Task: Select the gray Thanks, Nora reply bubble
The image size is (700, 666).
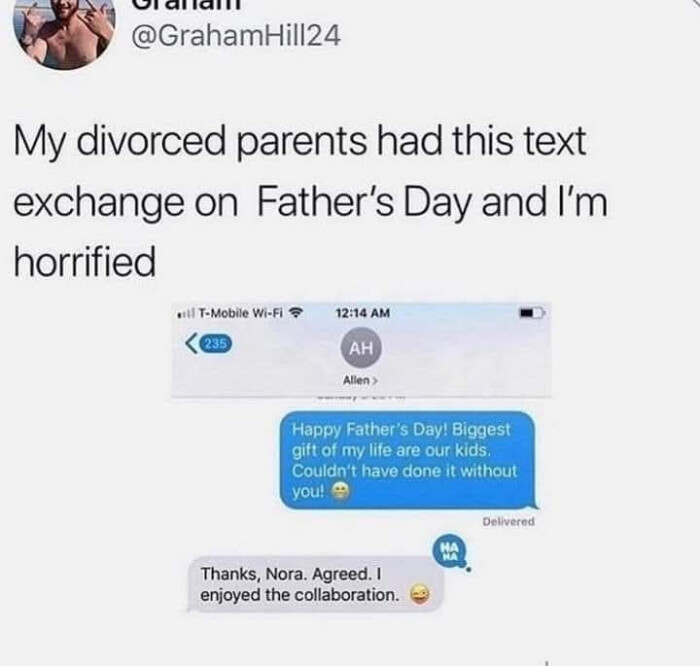Action: tap(316, 584)
